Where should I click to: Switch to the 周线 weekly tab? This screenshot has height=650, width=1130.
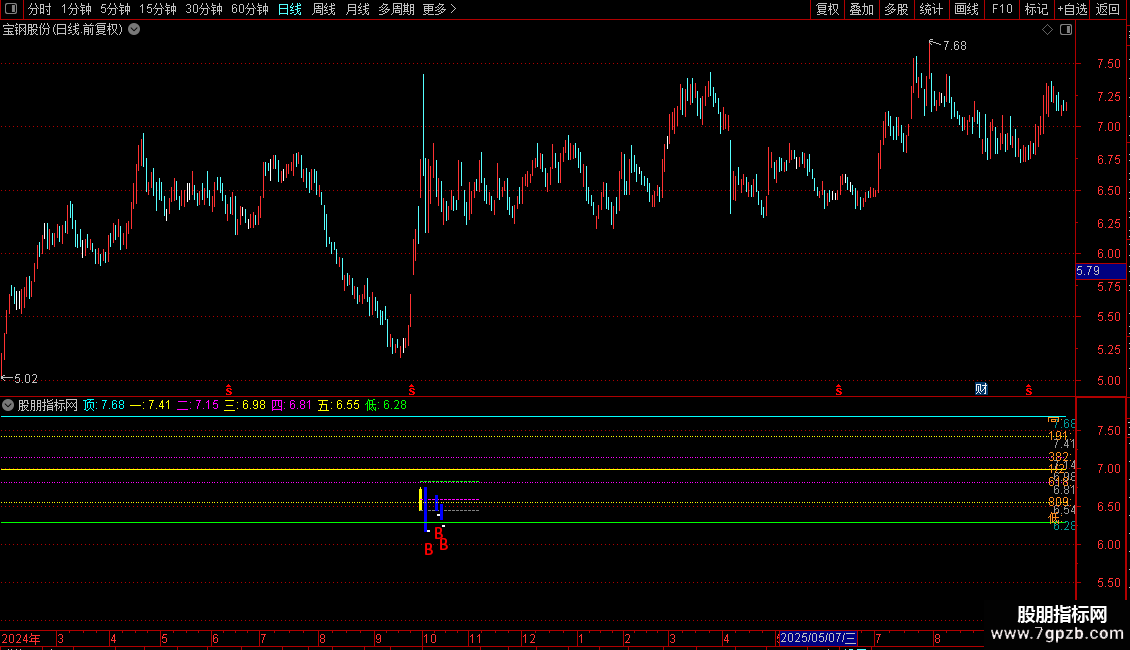coord(324,10)
